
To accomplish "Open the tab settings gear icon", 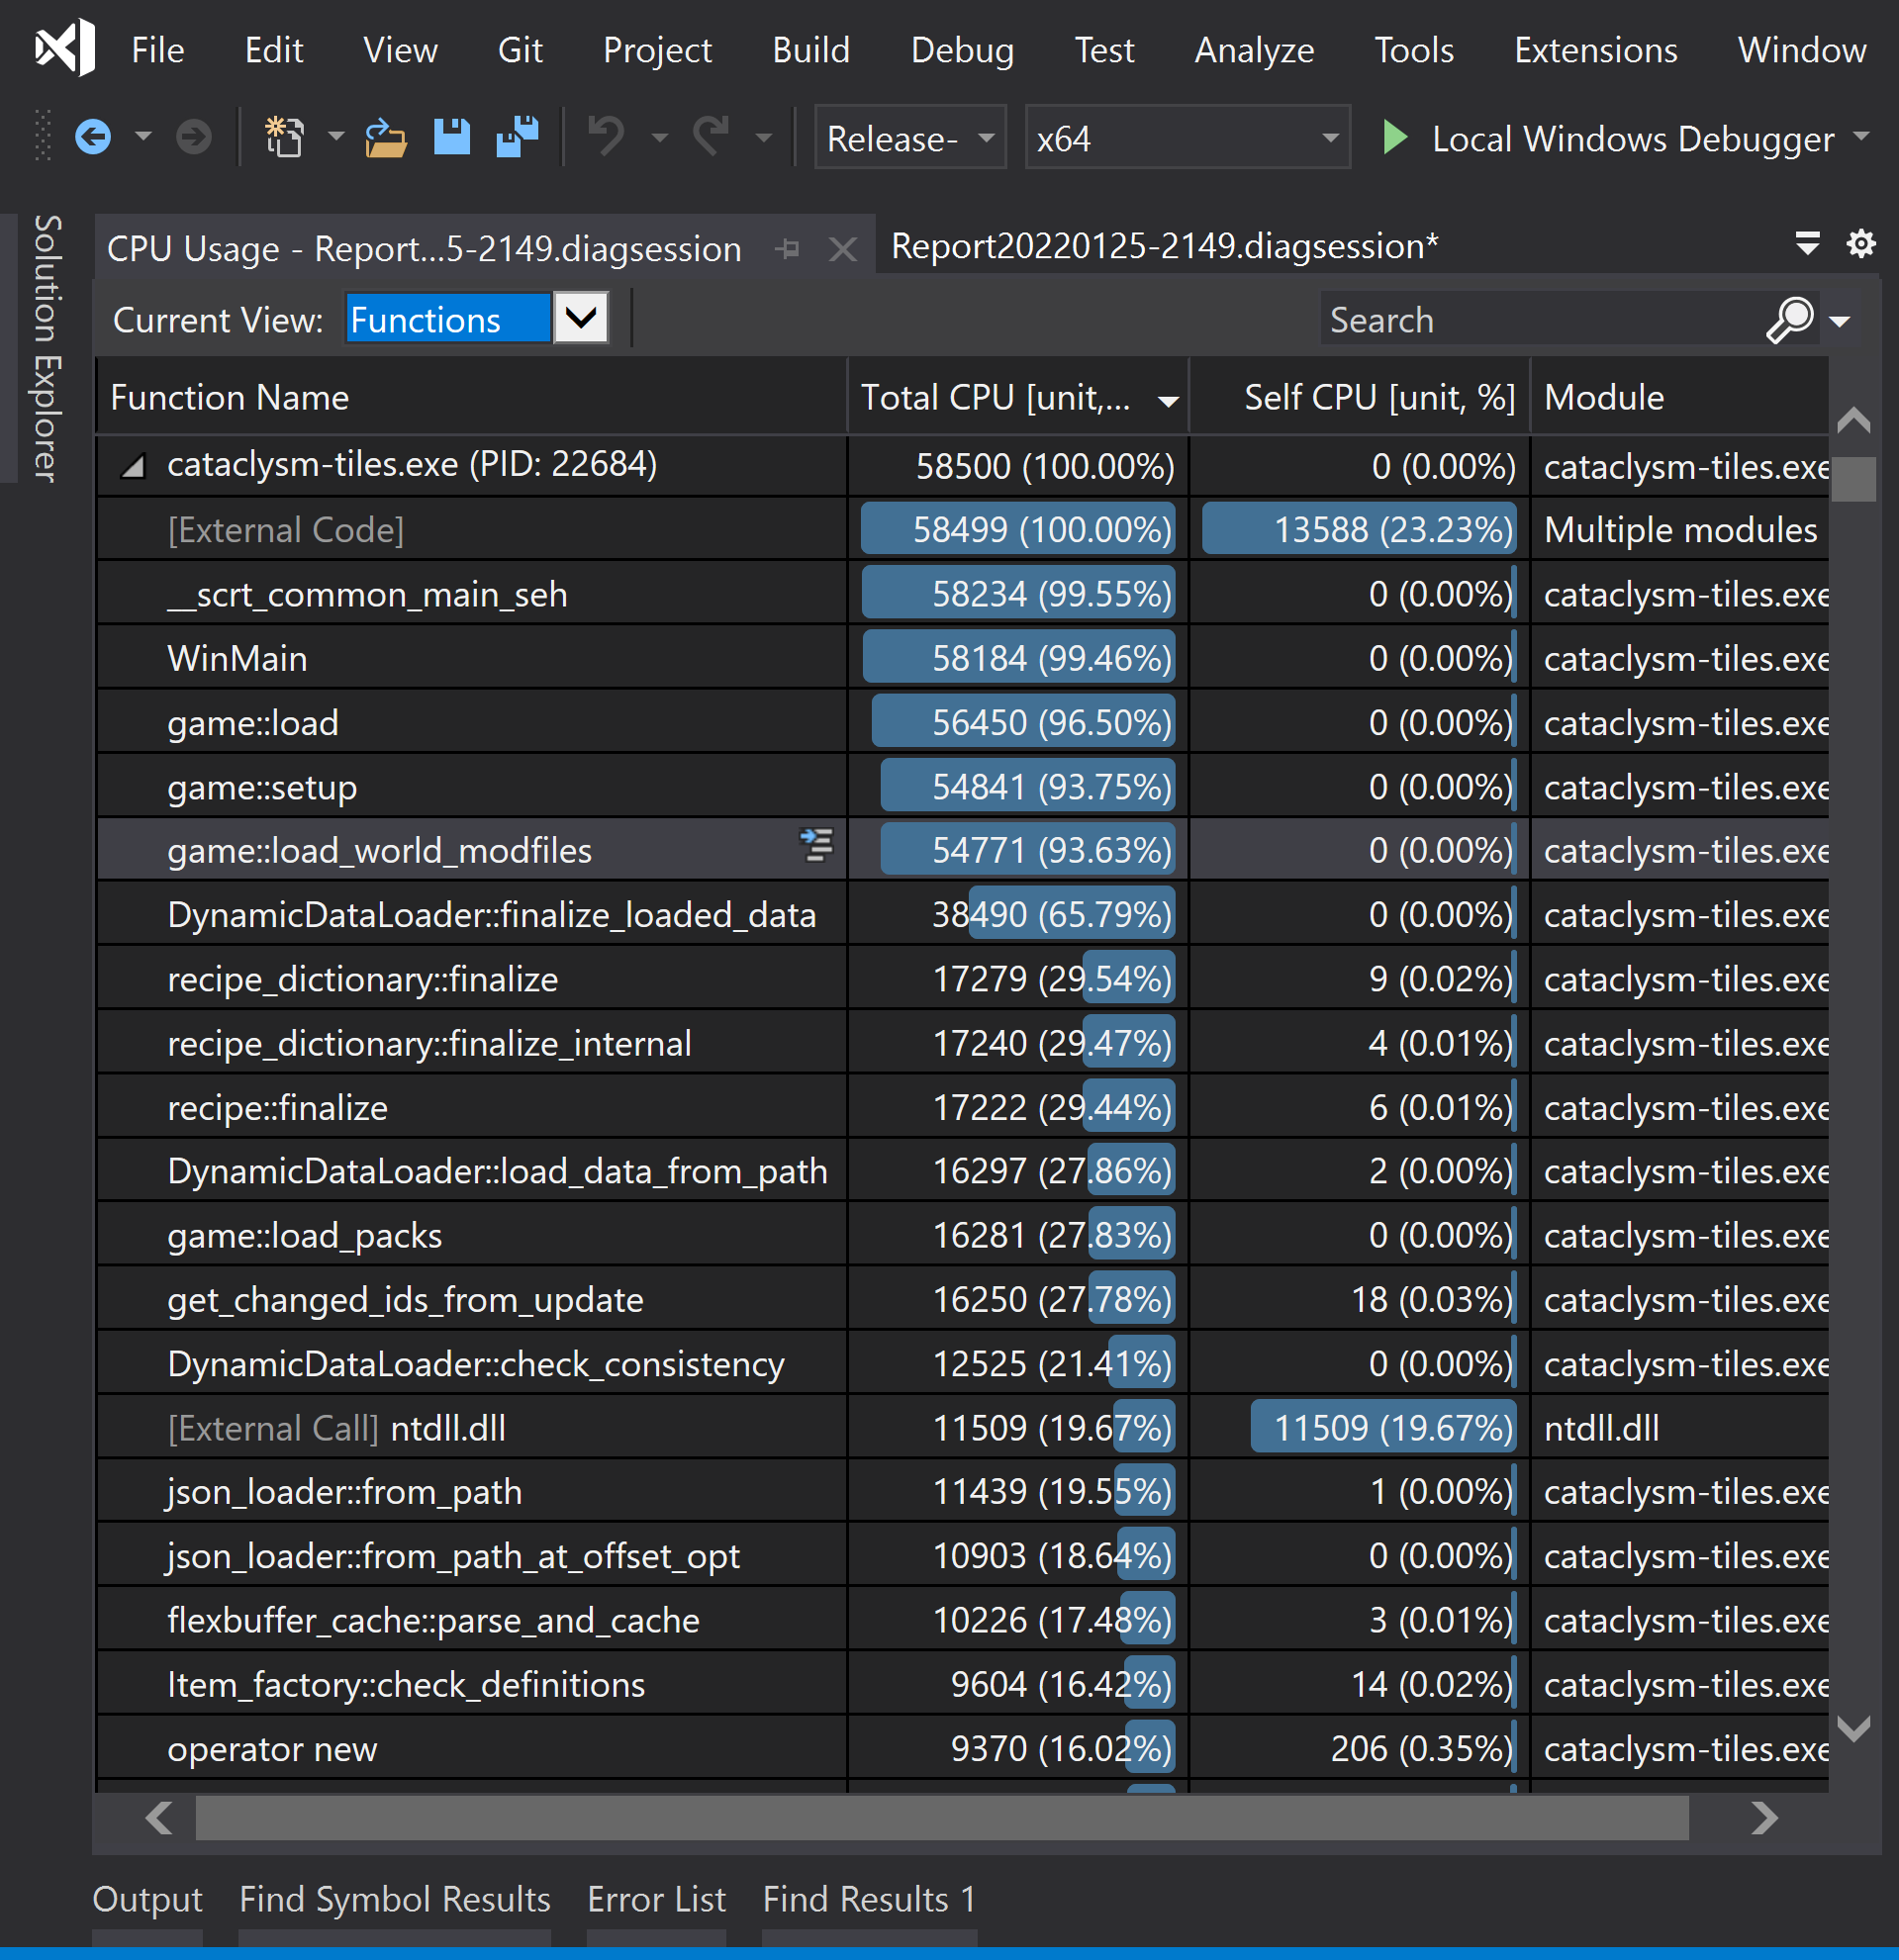I will (1861, 243).
